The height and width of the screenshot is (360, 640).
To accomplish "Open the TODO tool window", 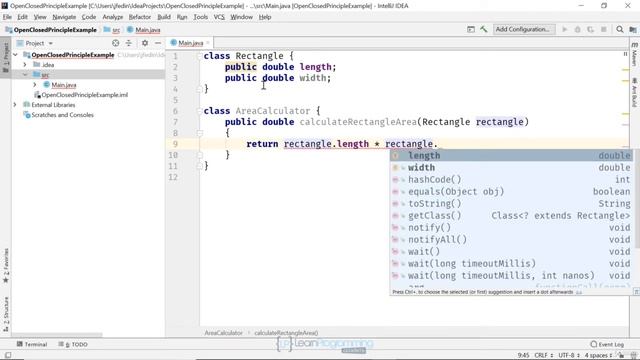I will [73, 344].
